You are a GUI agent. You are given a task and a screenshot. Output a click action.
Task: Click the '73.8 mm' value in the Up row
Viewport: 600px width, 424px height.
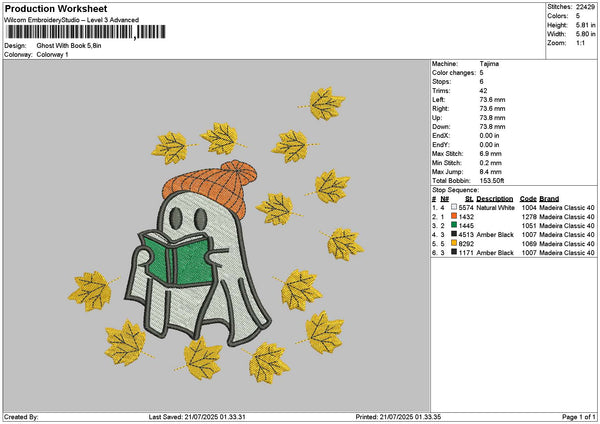click(x=492, y=118)
